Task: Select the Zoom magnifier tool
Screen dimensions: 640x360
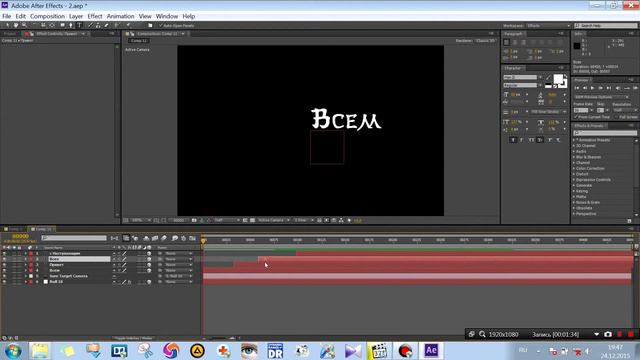Action: point(24,25)
